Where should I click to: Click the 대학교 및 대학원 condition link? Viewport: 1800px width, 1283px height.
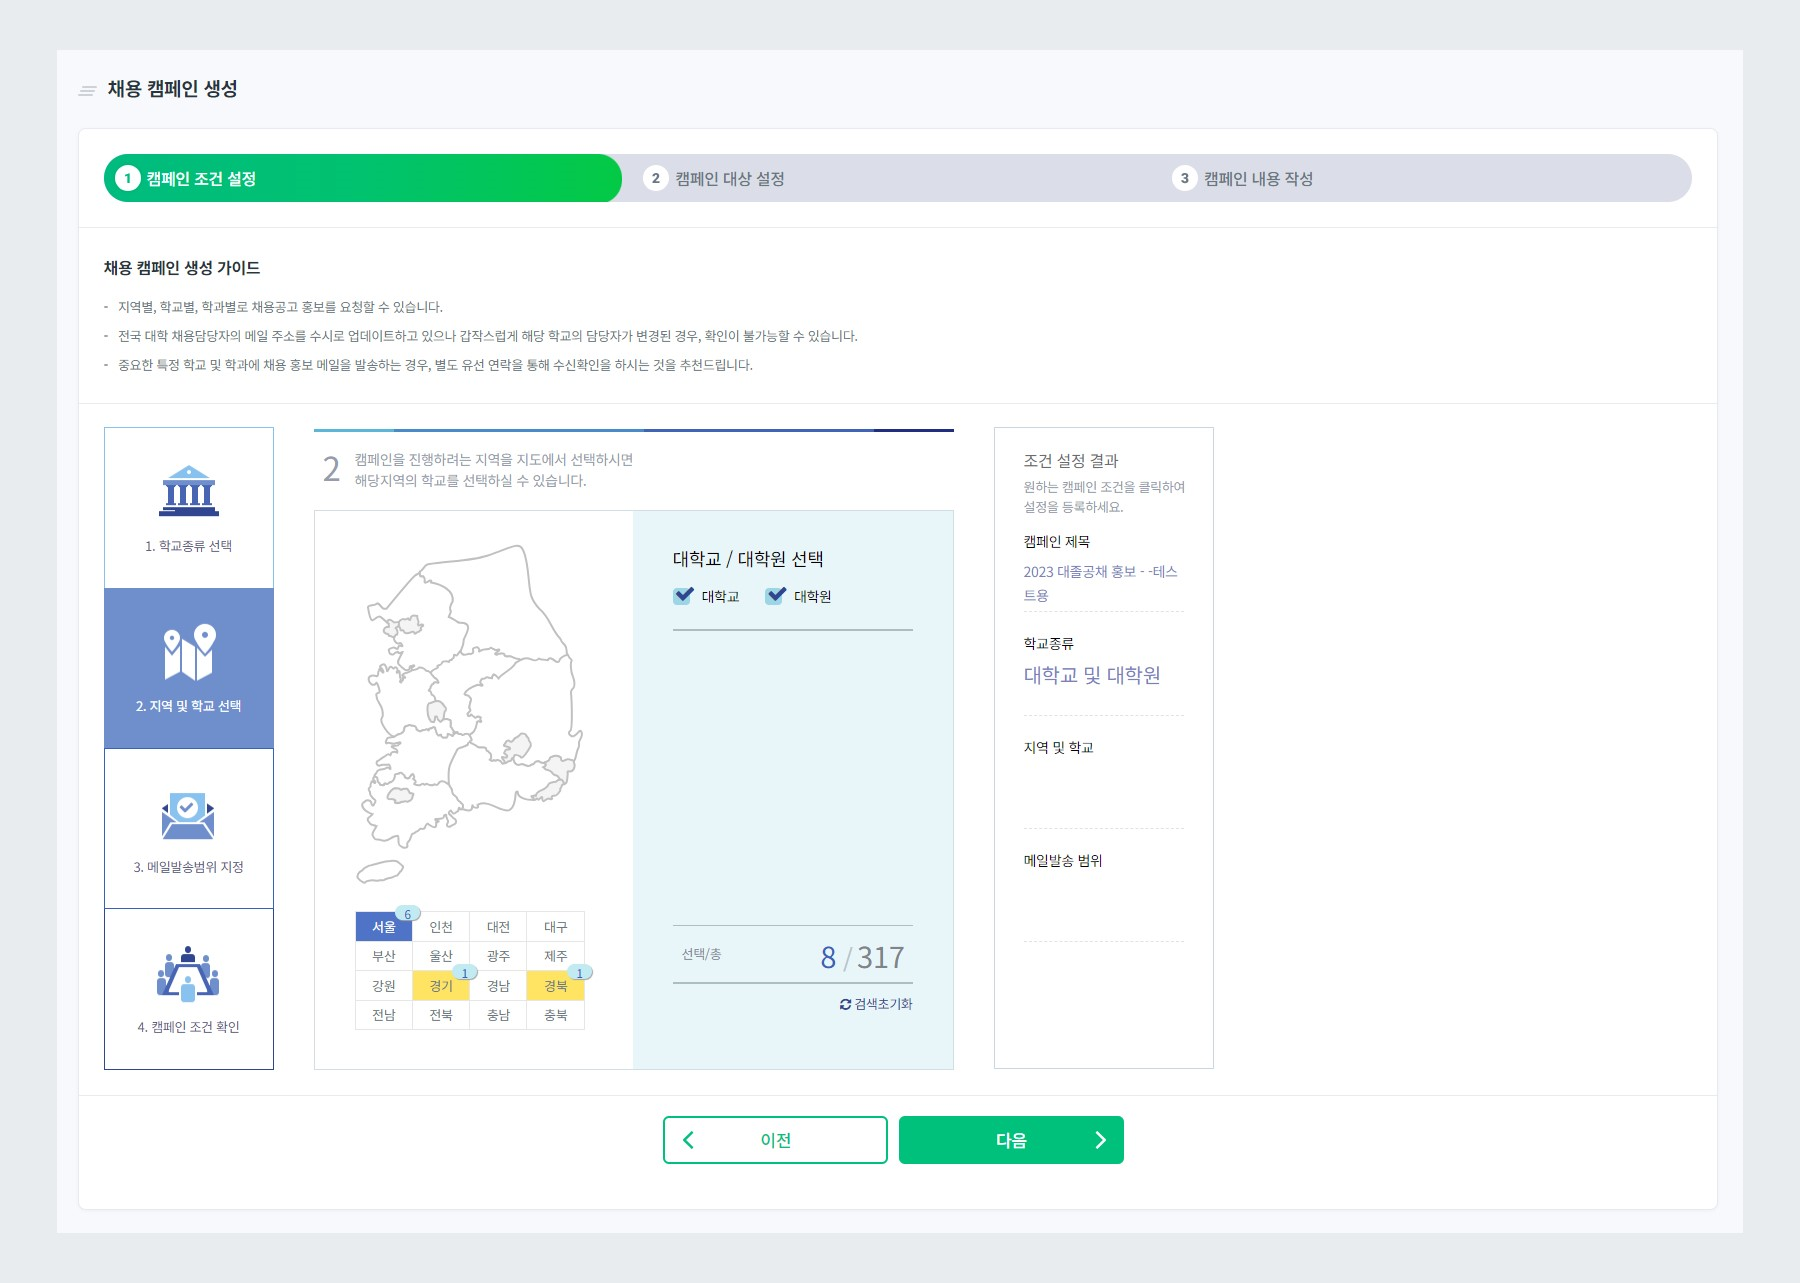pos(1092,675)
